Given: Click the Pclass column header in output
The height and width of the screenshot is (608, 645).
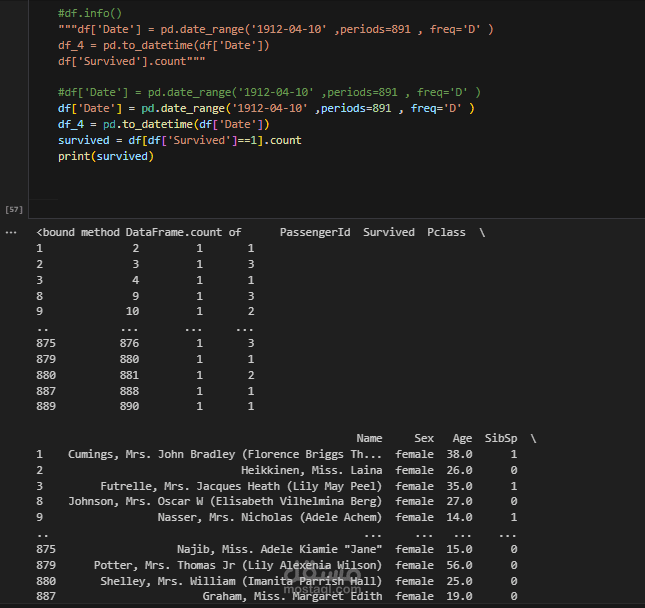Looking at the screenshot, I should pos(446,232).
